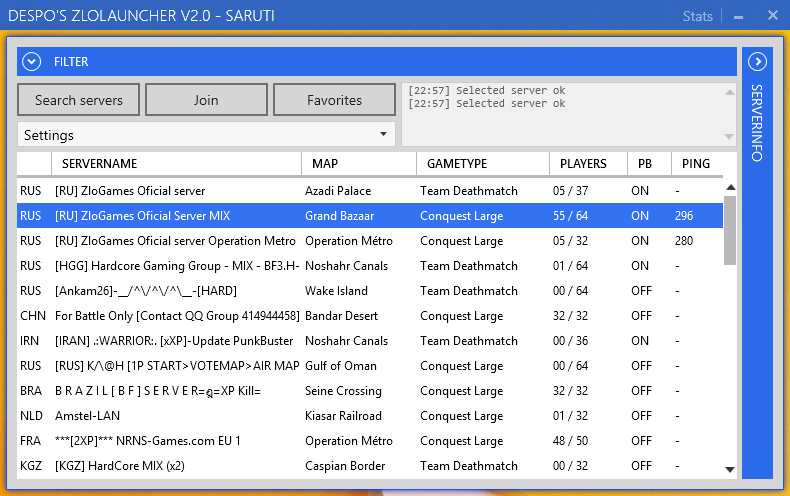The height and width of the screenshot is (496, 790).
Task: Click the Search servers button
Action: pos(79,100)
